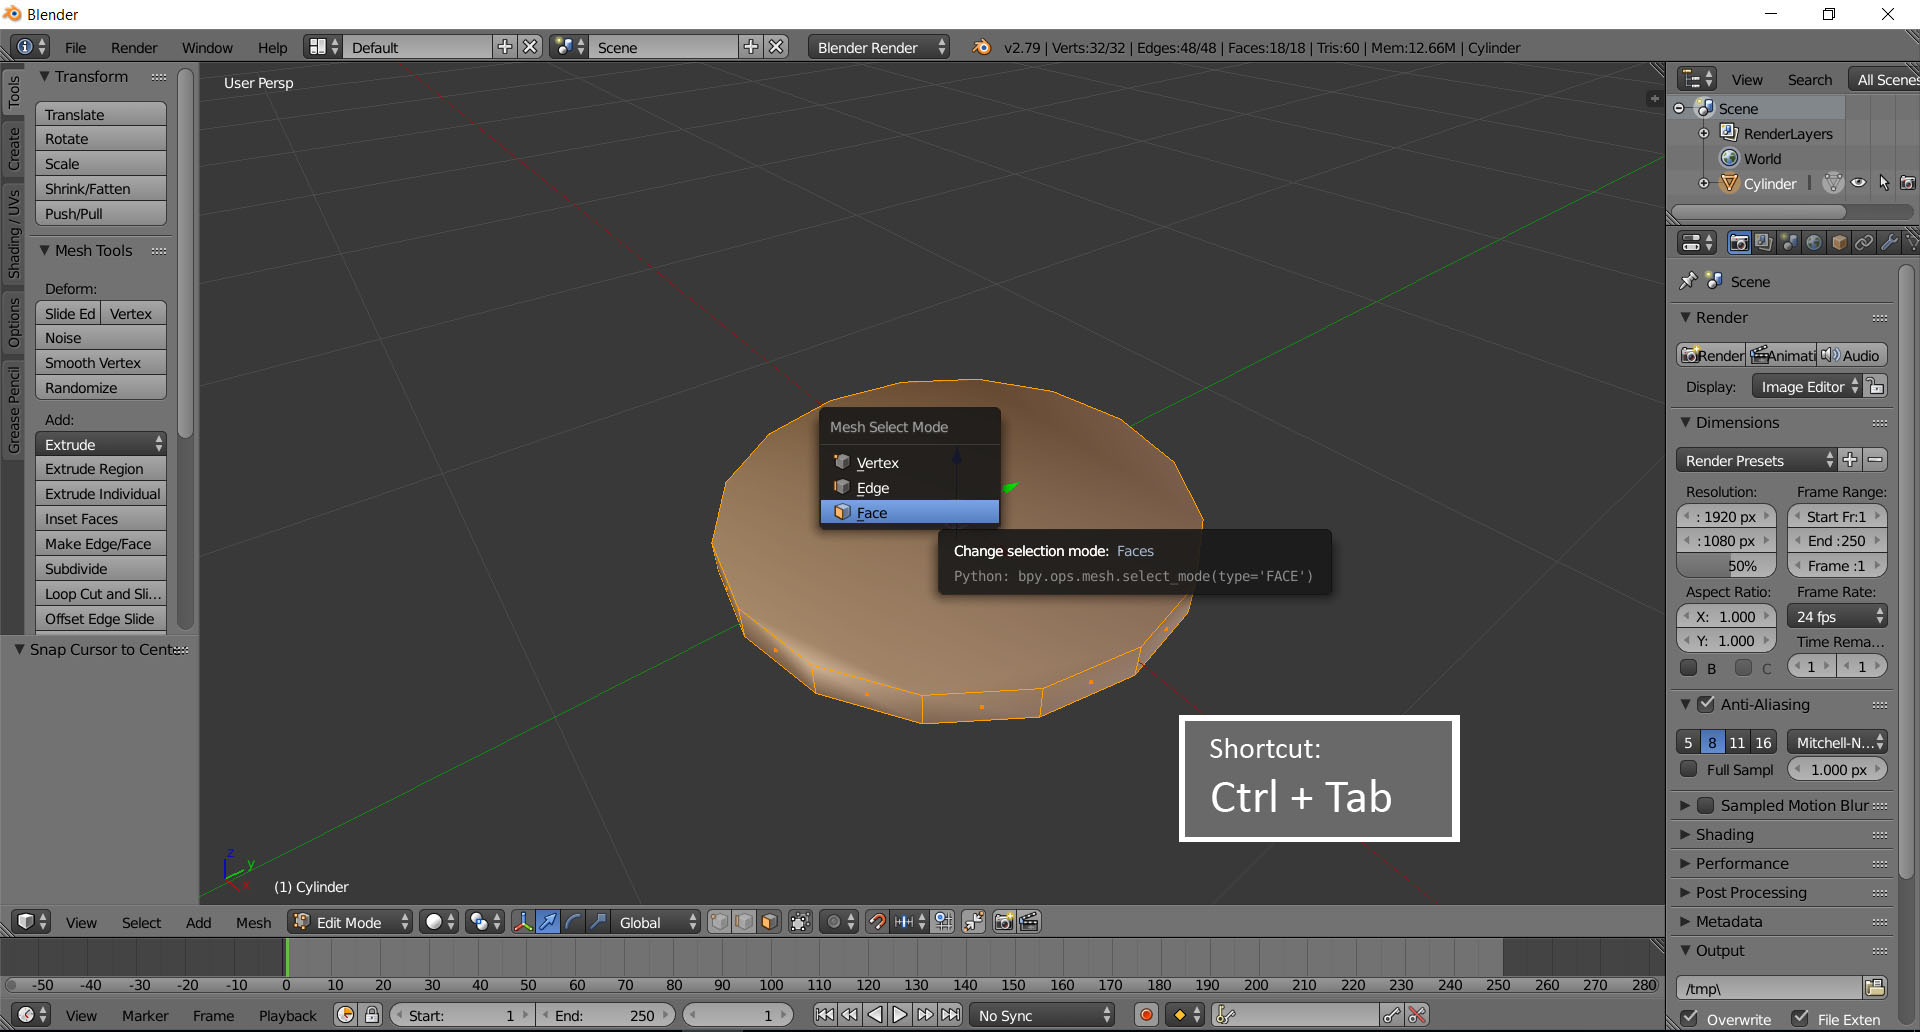Click the 3D manipulator toggle icon
1920x1032 pixels.
click(523, 922)
